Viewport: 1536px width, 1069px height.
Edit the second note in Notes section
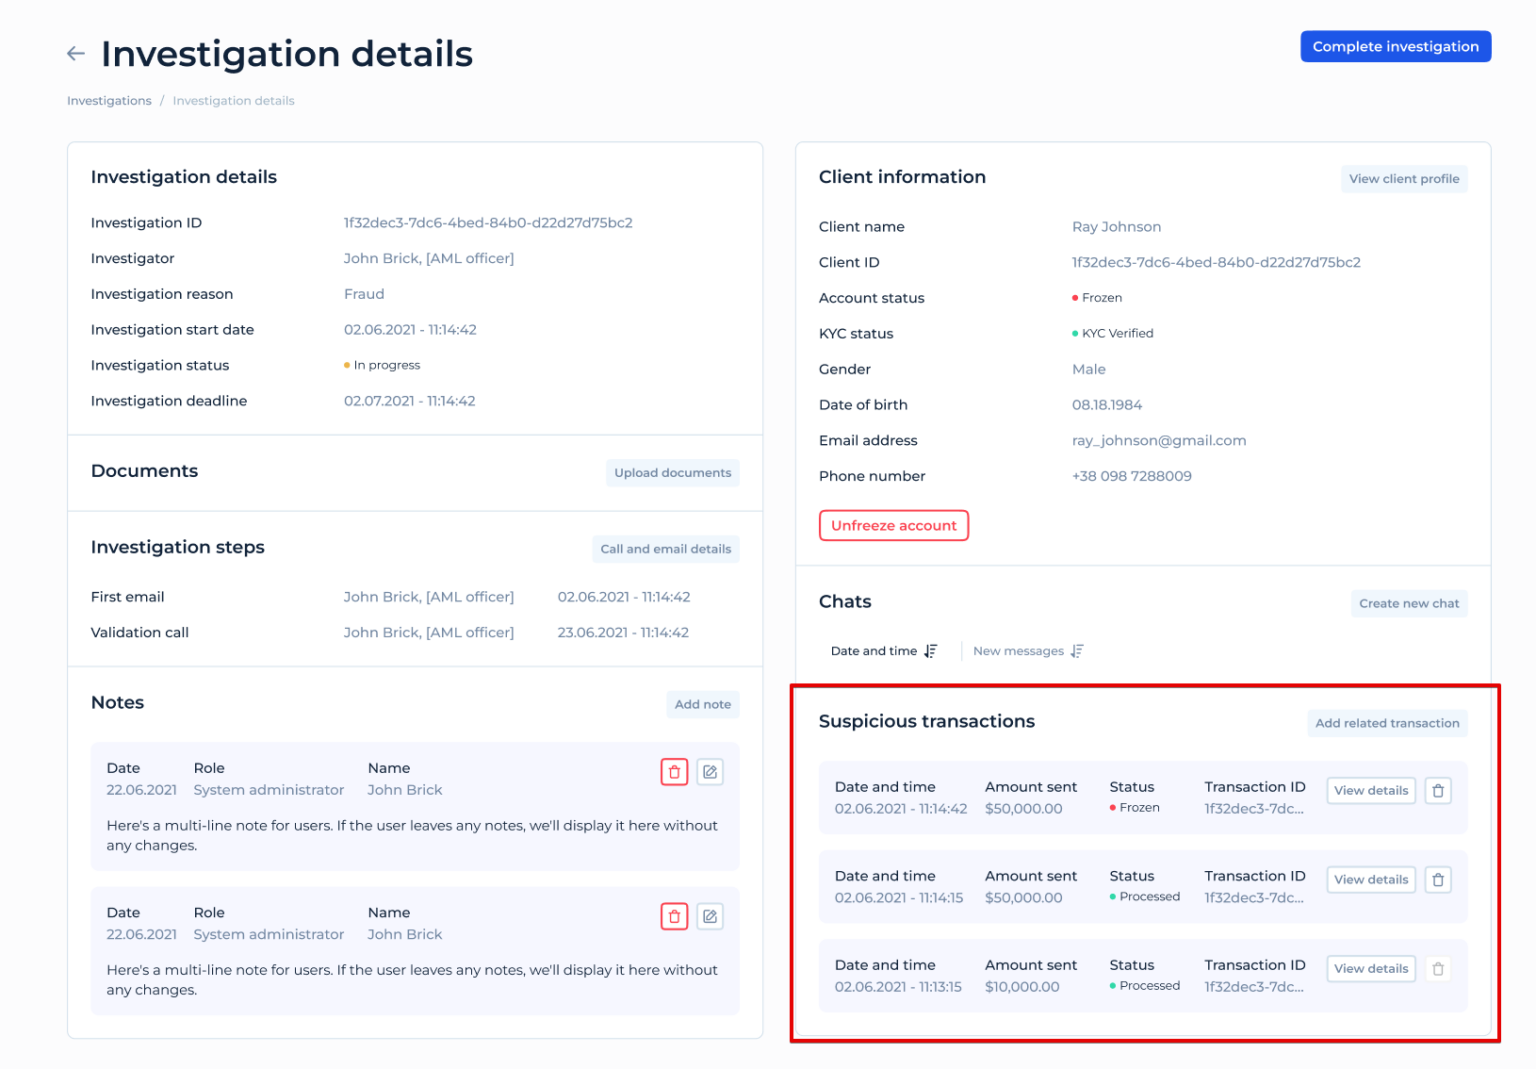point(710,915)
